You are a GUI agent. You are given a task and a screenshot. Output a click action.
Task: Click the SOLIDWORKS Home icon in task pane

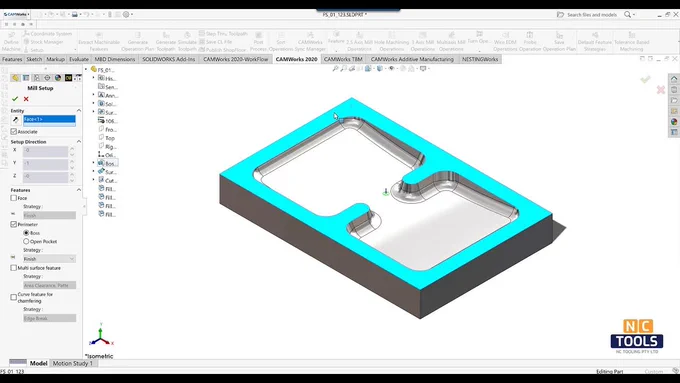(674, 79)
